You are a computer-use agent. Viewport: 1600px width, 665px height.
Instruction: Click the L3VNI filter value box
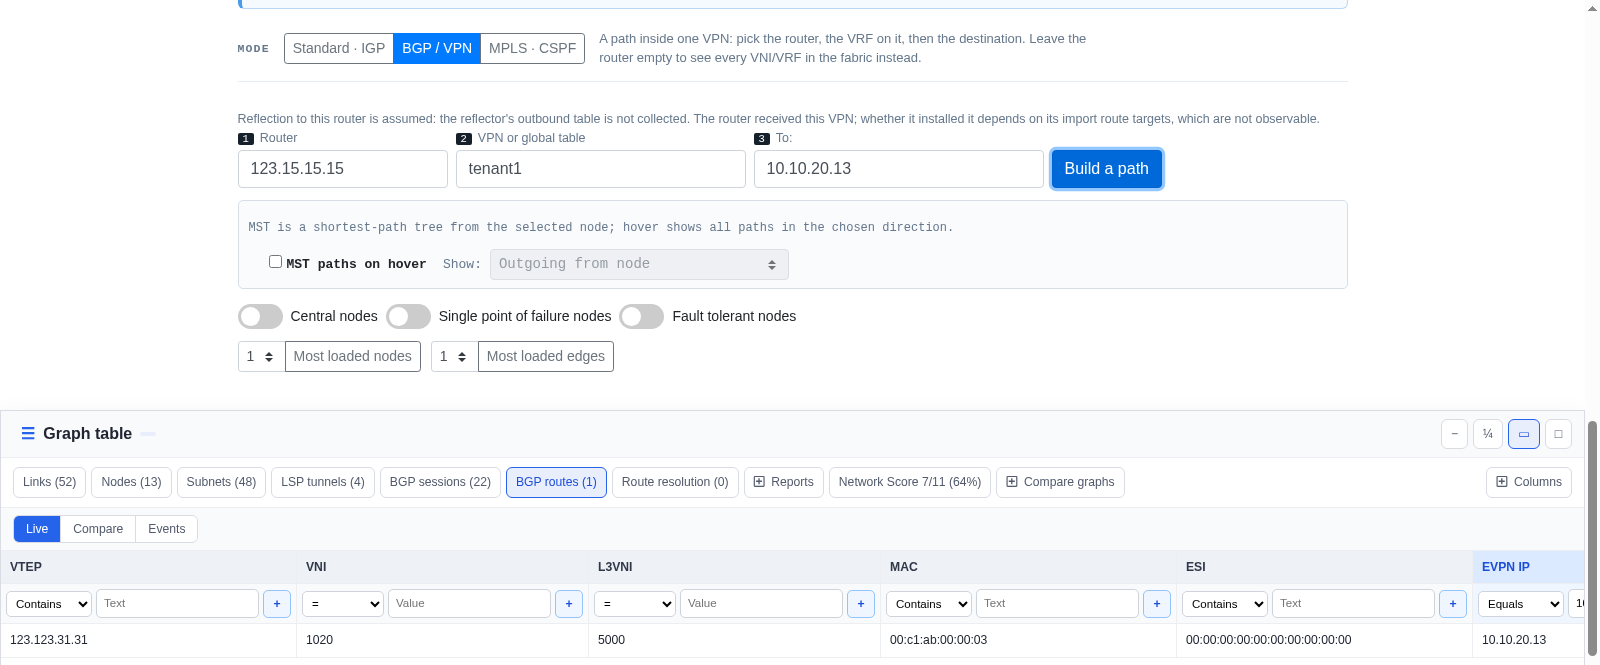point(762,604)
